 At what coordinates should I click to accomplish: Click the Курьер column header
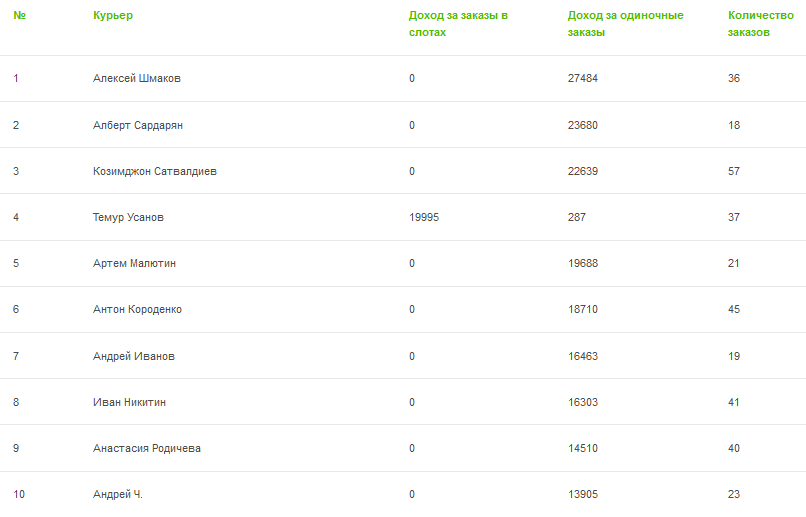pyautogui.click(x=112, y=16)
